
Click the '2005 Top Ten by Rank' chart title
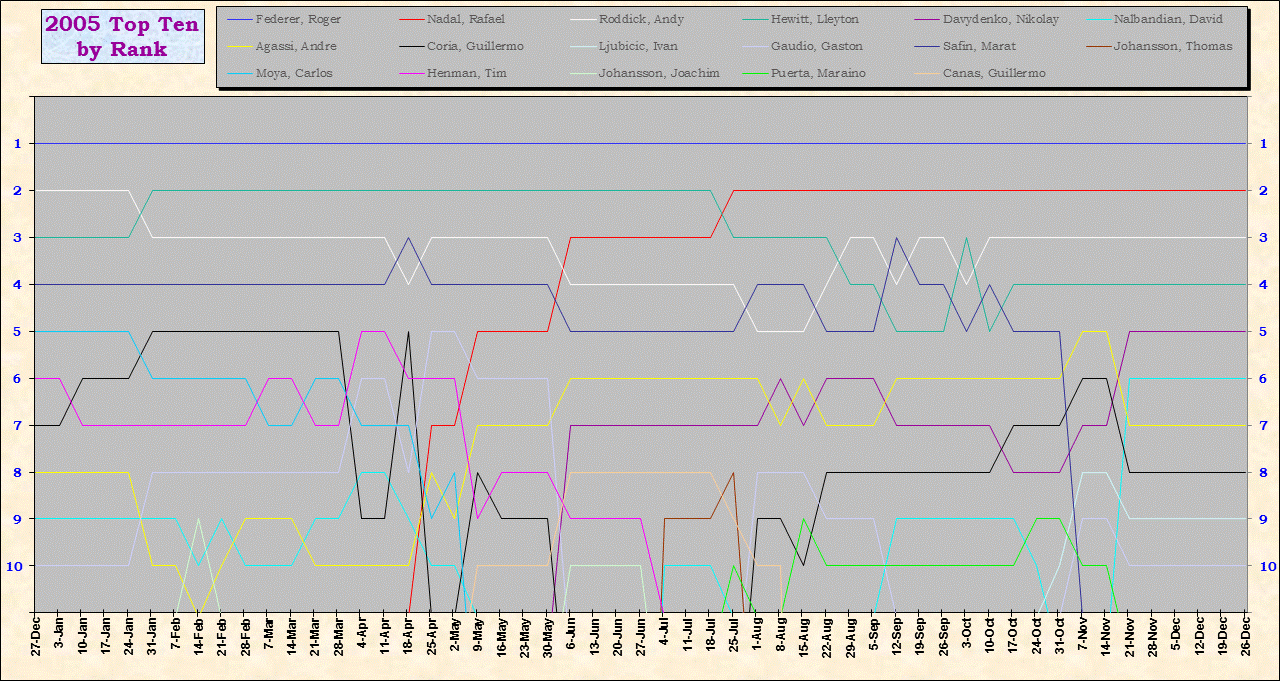123,37
